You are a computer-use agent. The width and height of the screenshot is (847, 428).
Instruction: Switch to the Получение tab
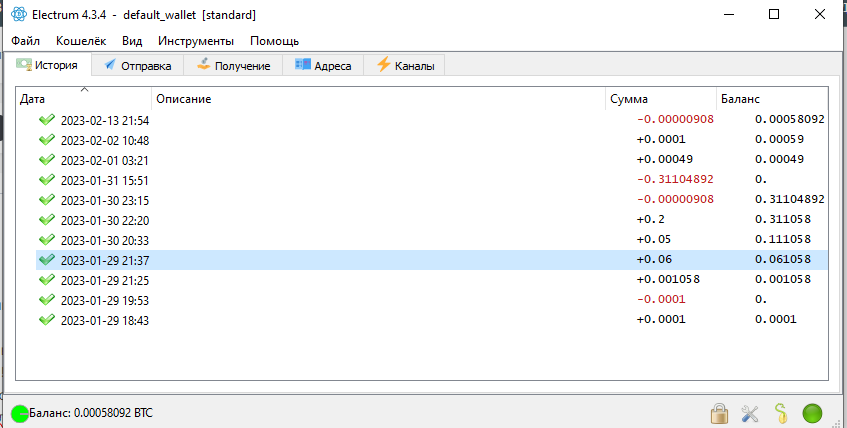point(233,65)
